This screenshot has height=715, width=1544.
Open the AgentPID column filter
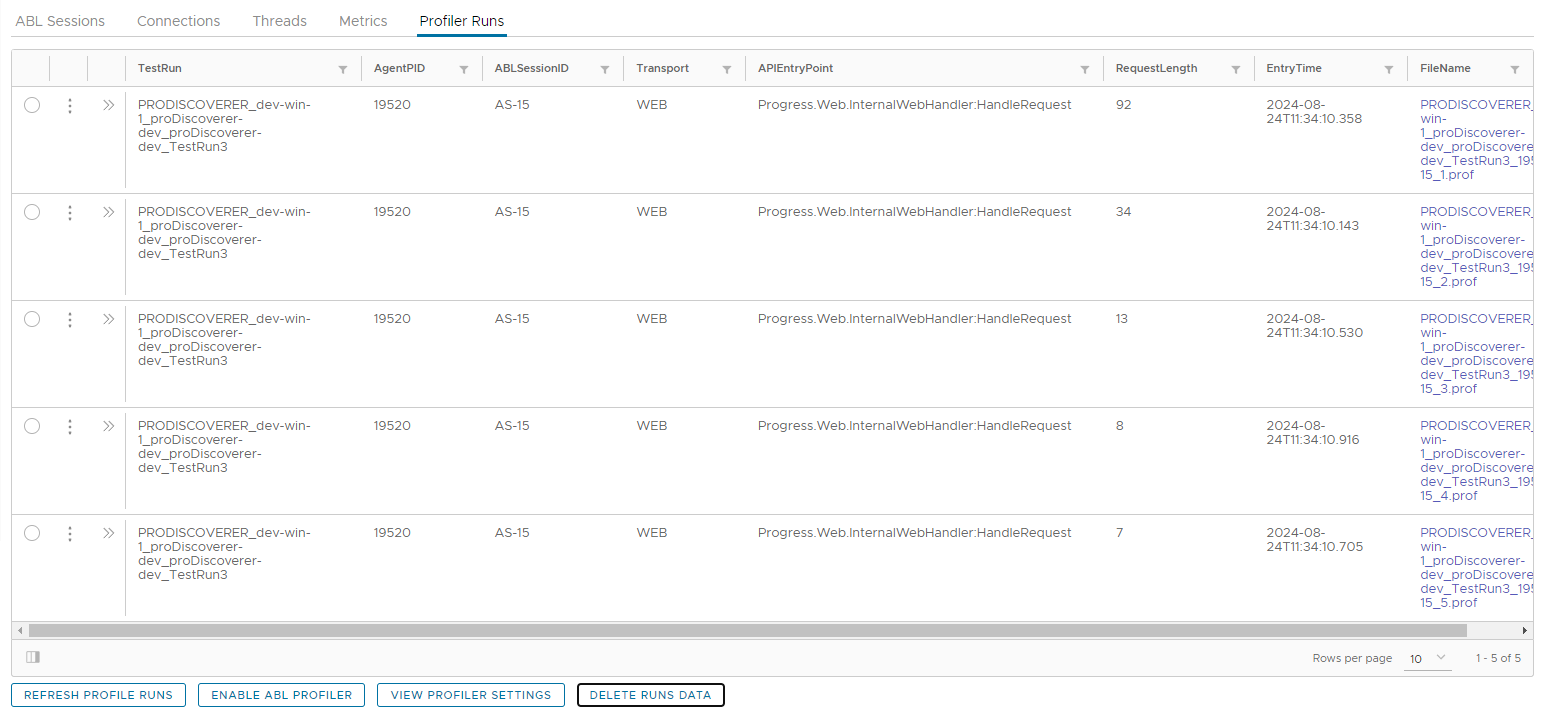click(x=463, y=68)
